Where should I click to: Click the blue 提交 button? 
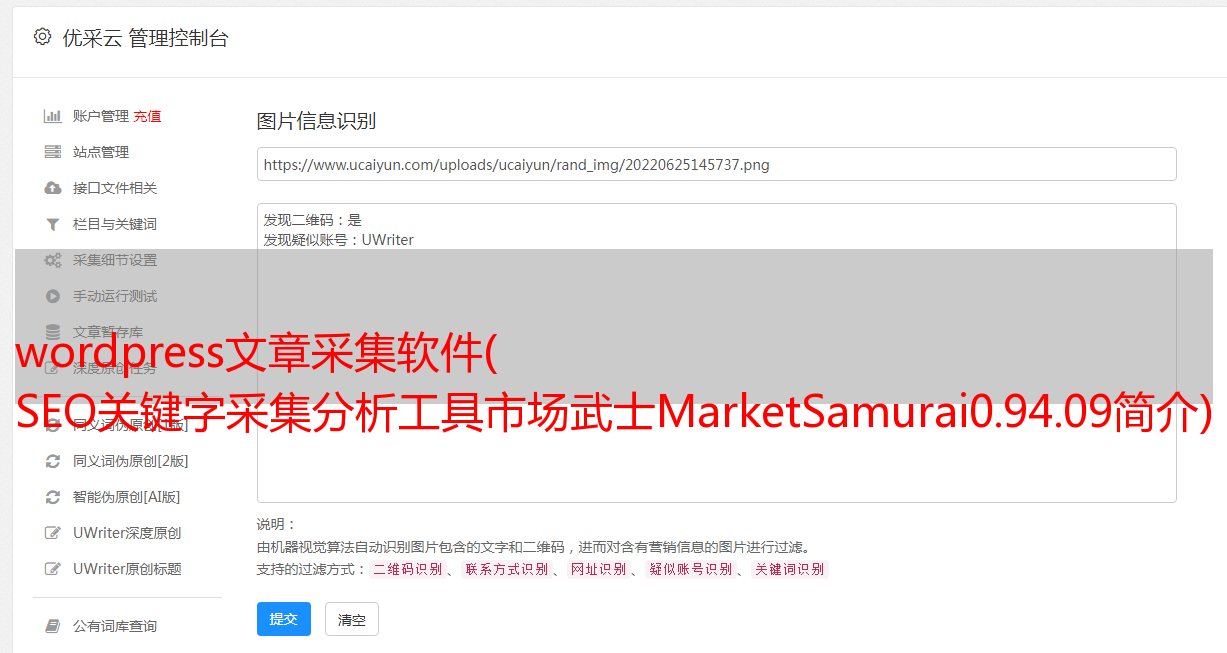point(284,619)
